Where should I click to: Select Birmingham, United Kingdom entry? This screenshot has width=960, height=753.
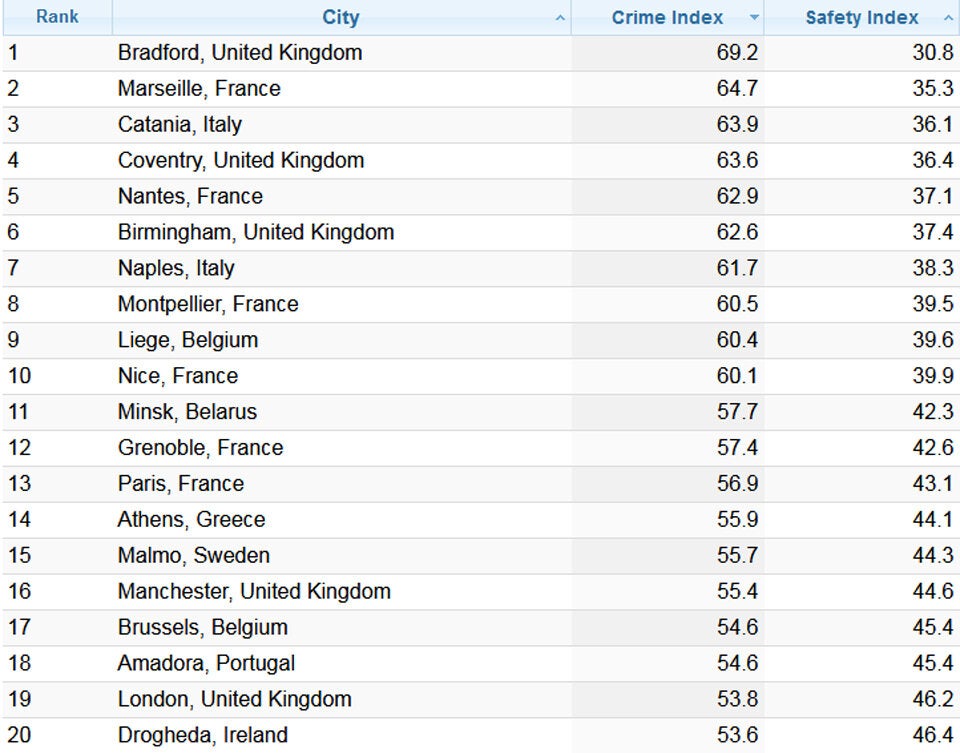click(x=256, y=232)
